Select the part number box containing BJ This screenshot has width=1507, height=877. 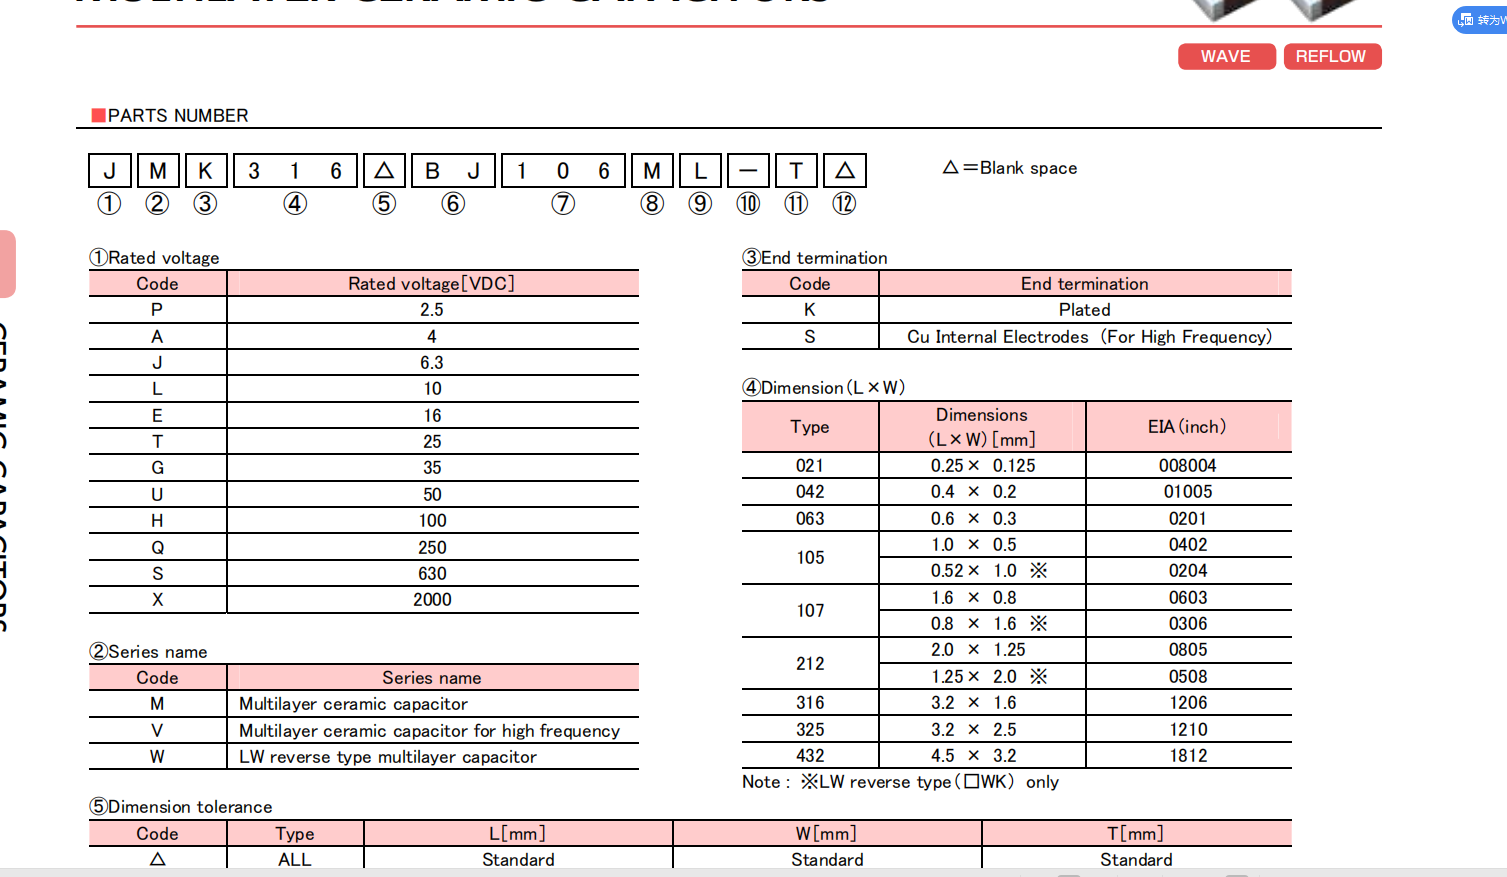(453, 171)
